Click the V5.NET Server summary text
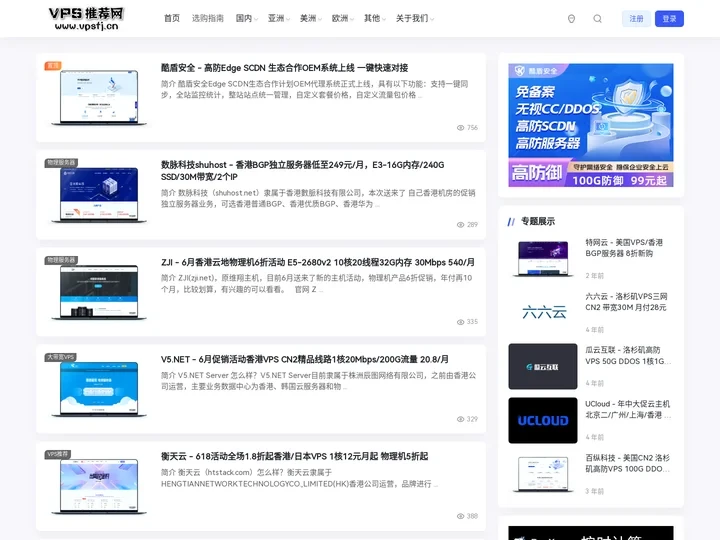This screenshot has width=720, height=540. pos(318,381)
